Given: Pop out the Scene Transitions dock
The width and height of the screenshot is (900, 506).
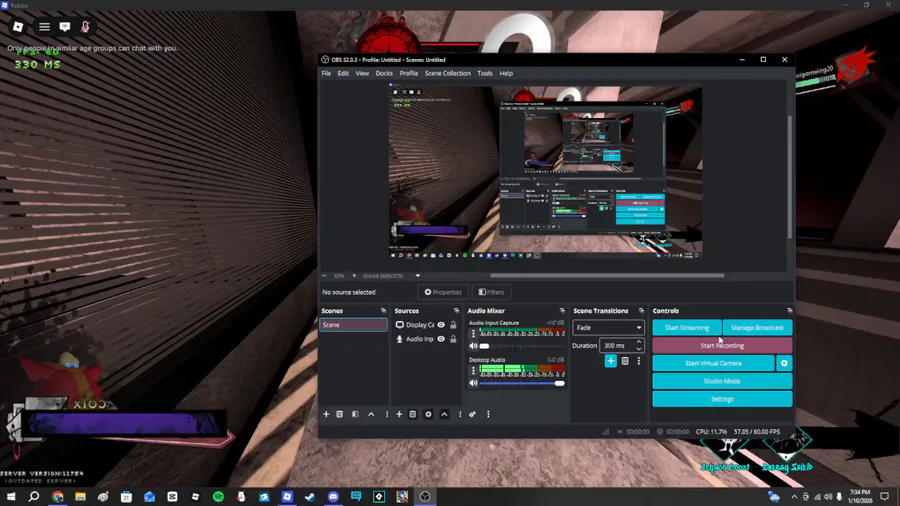Looking at the screenshot, I should 641,311.
